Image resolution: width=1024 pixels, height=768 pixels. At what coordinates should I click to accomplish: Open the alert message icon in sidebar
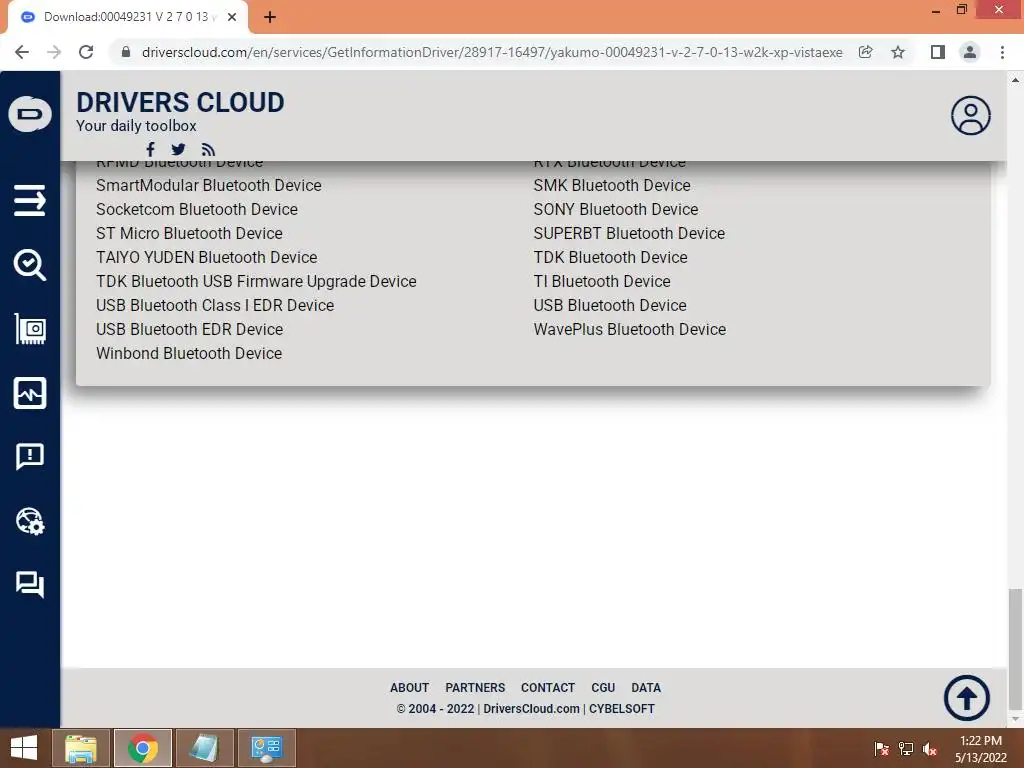point(30,456)
